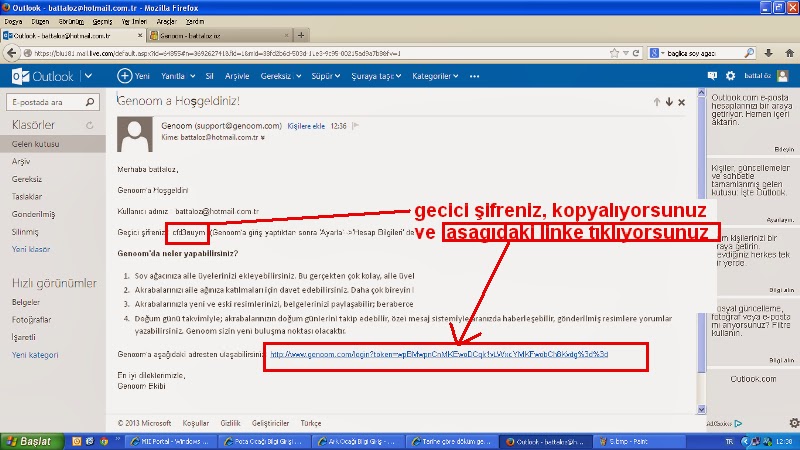Click the battal öz profile picture

pos(783,76)
